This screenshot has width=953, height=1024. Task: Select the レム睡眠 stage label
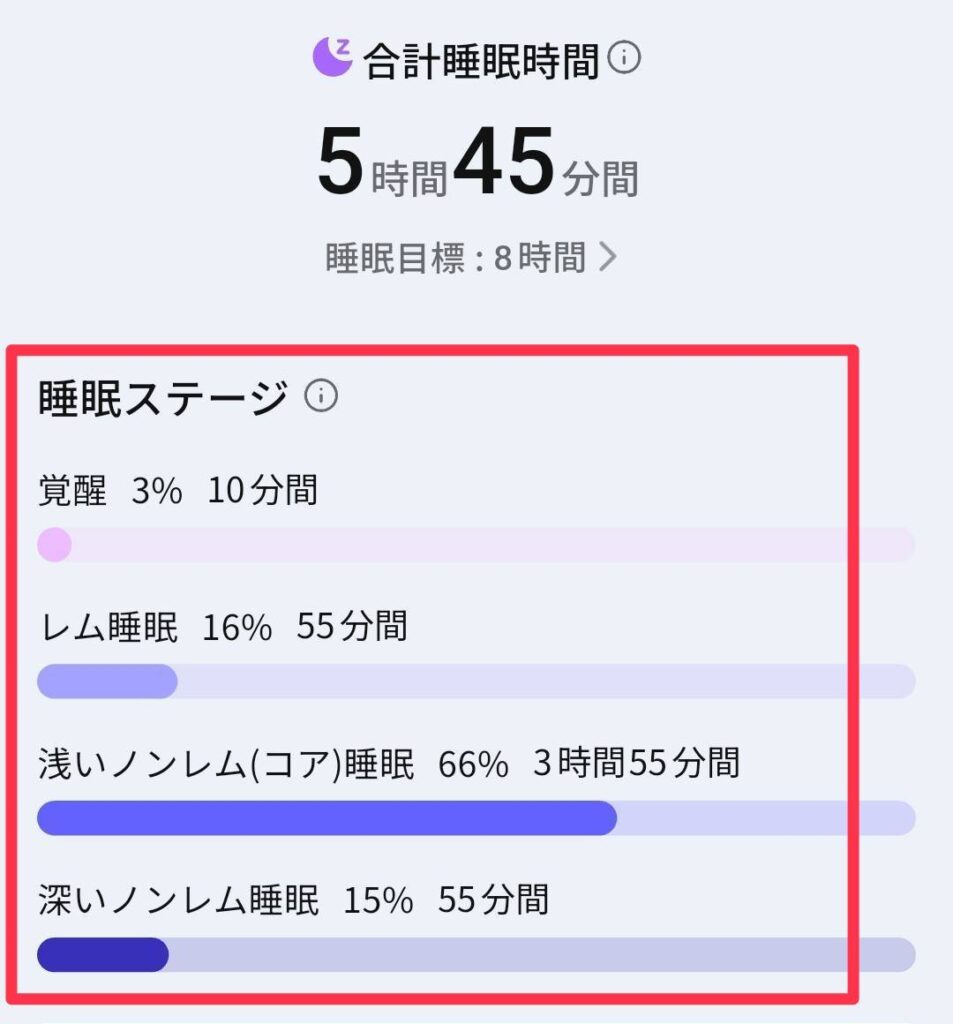point(108,627)
